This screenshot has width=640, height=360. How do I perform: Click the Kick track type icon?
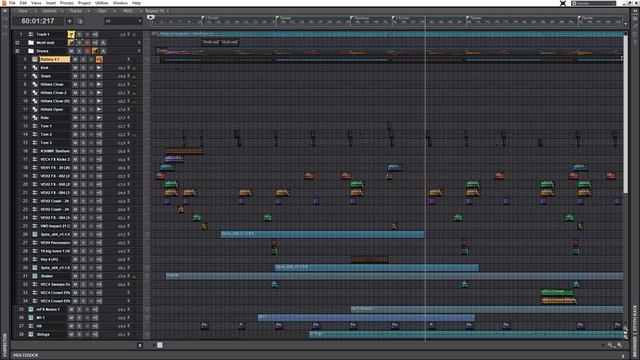[x=35, y=68]
